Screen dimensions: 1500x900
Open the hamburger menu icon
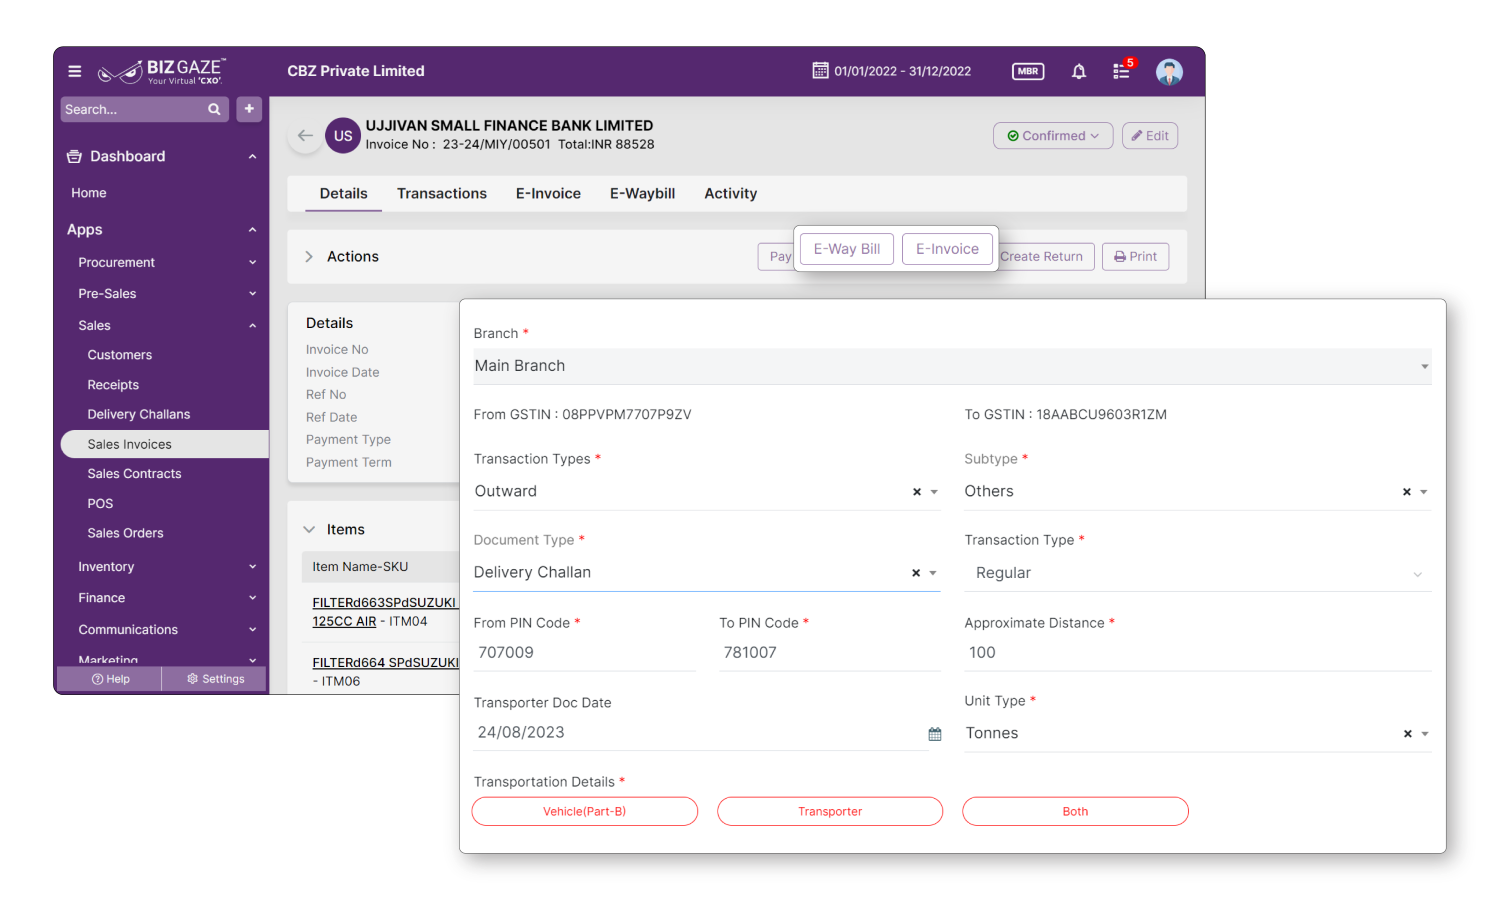[74, 71]
